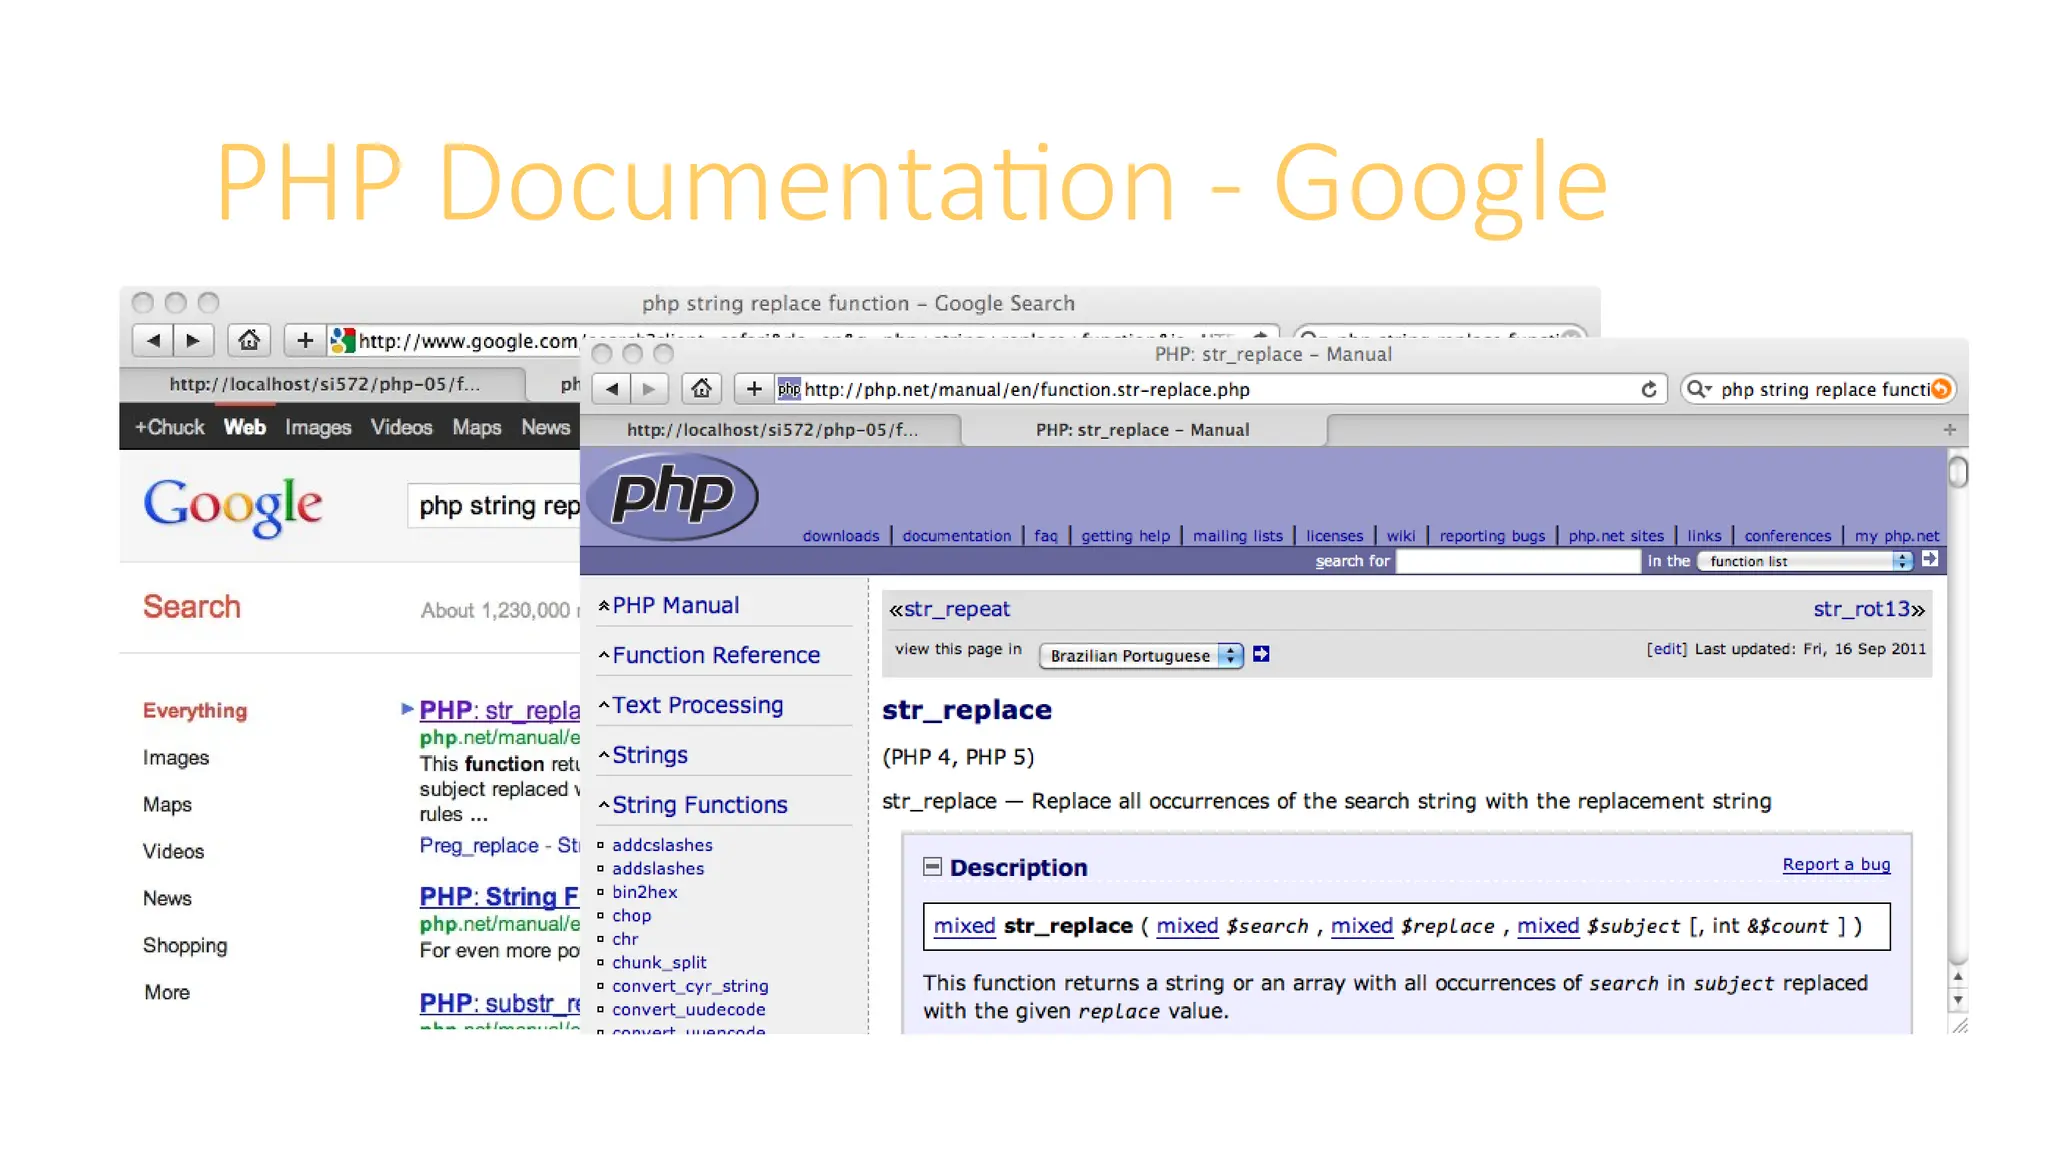Open the mailing lists link

[x=1238, y=536]
